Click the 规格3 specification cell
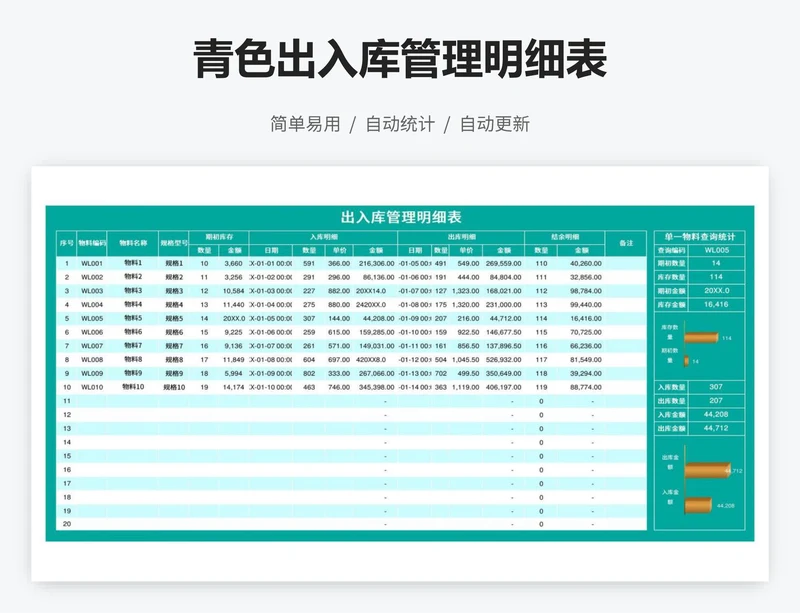This screenshot has height=613, width=800. click(174, 291)
